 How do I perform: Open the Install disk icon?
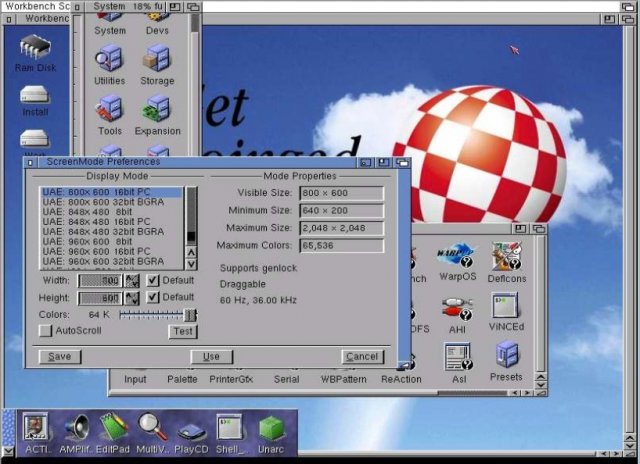click(35, 101)
